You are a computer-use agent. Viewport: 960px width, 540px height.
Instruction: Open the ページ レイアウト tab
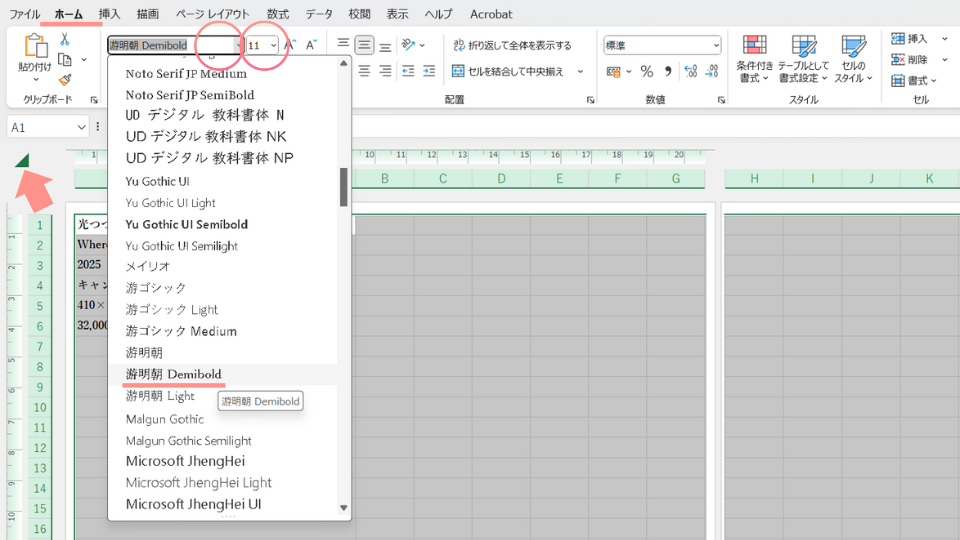[212, 14]
